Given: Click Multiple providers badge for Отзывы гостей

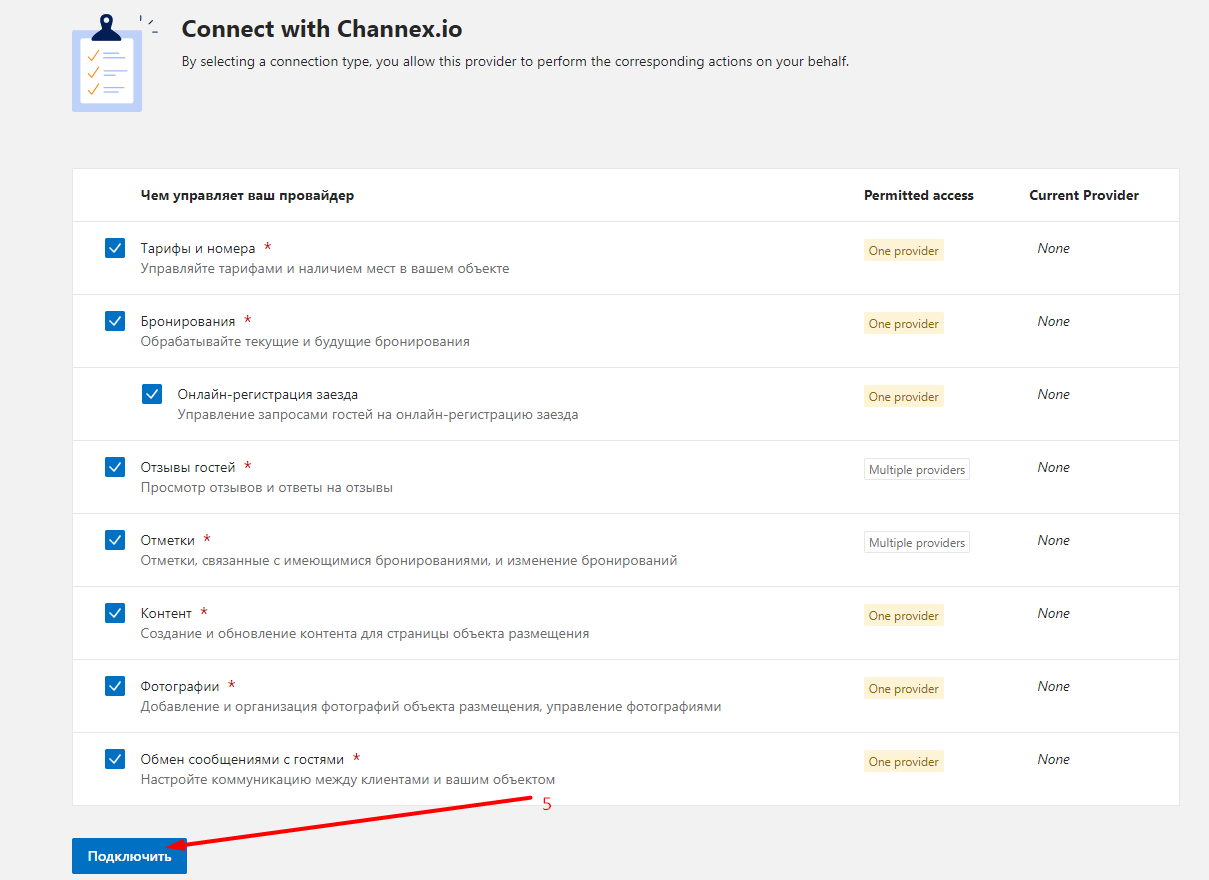Looking at the screenshot, I should (x=917, y=470).
